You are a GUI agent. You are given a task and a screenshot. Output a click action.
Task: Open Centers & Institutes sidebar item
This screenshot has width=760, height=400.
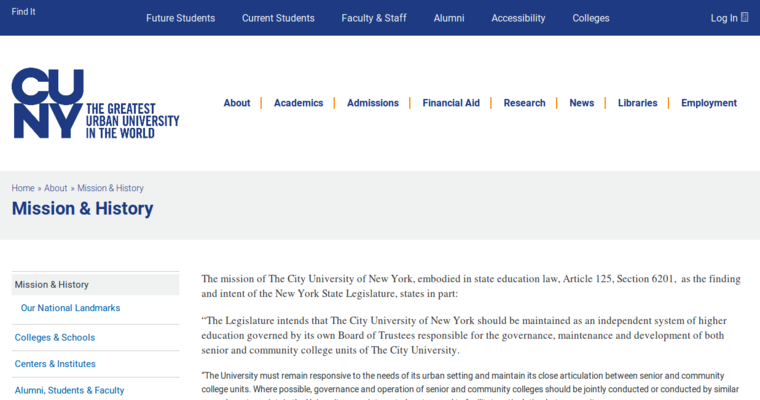click(x=55, y=364)
